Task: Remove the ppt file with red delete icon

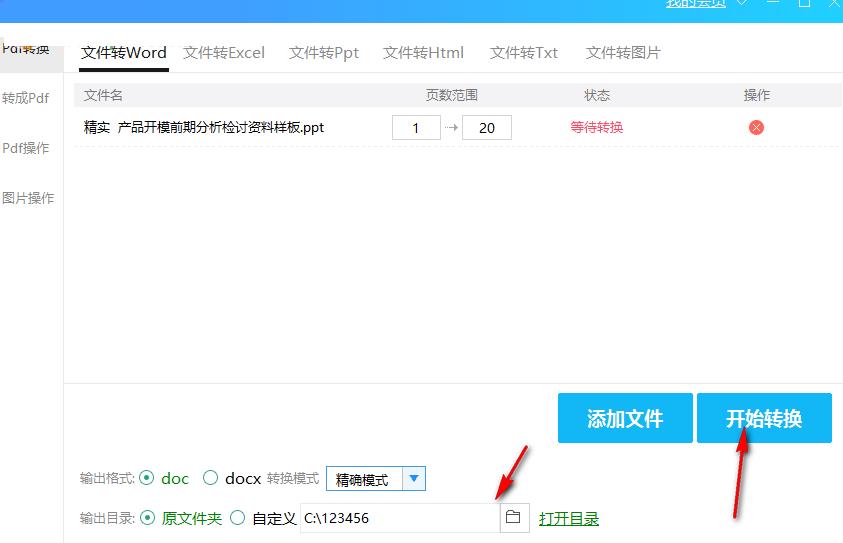Action: 756,127
